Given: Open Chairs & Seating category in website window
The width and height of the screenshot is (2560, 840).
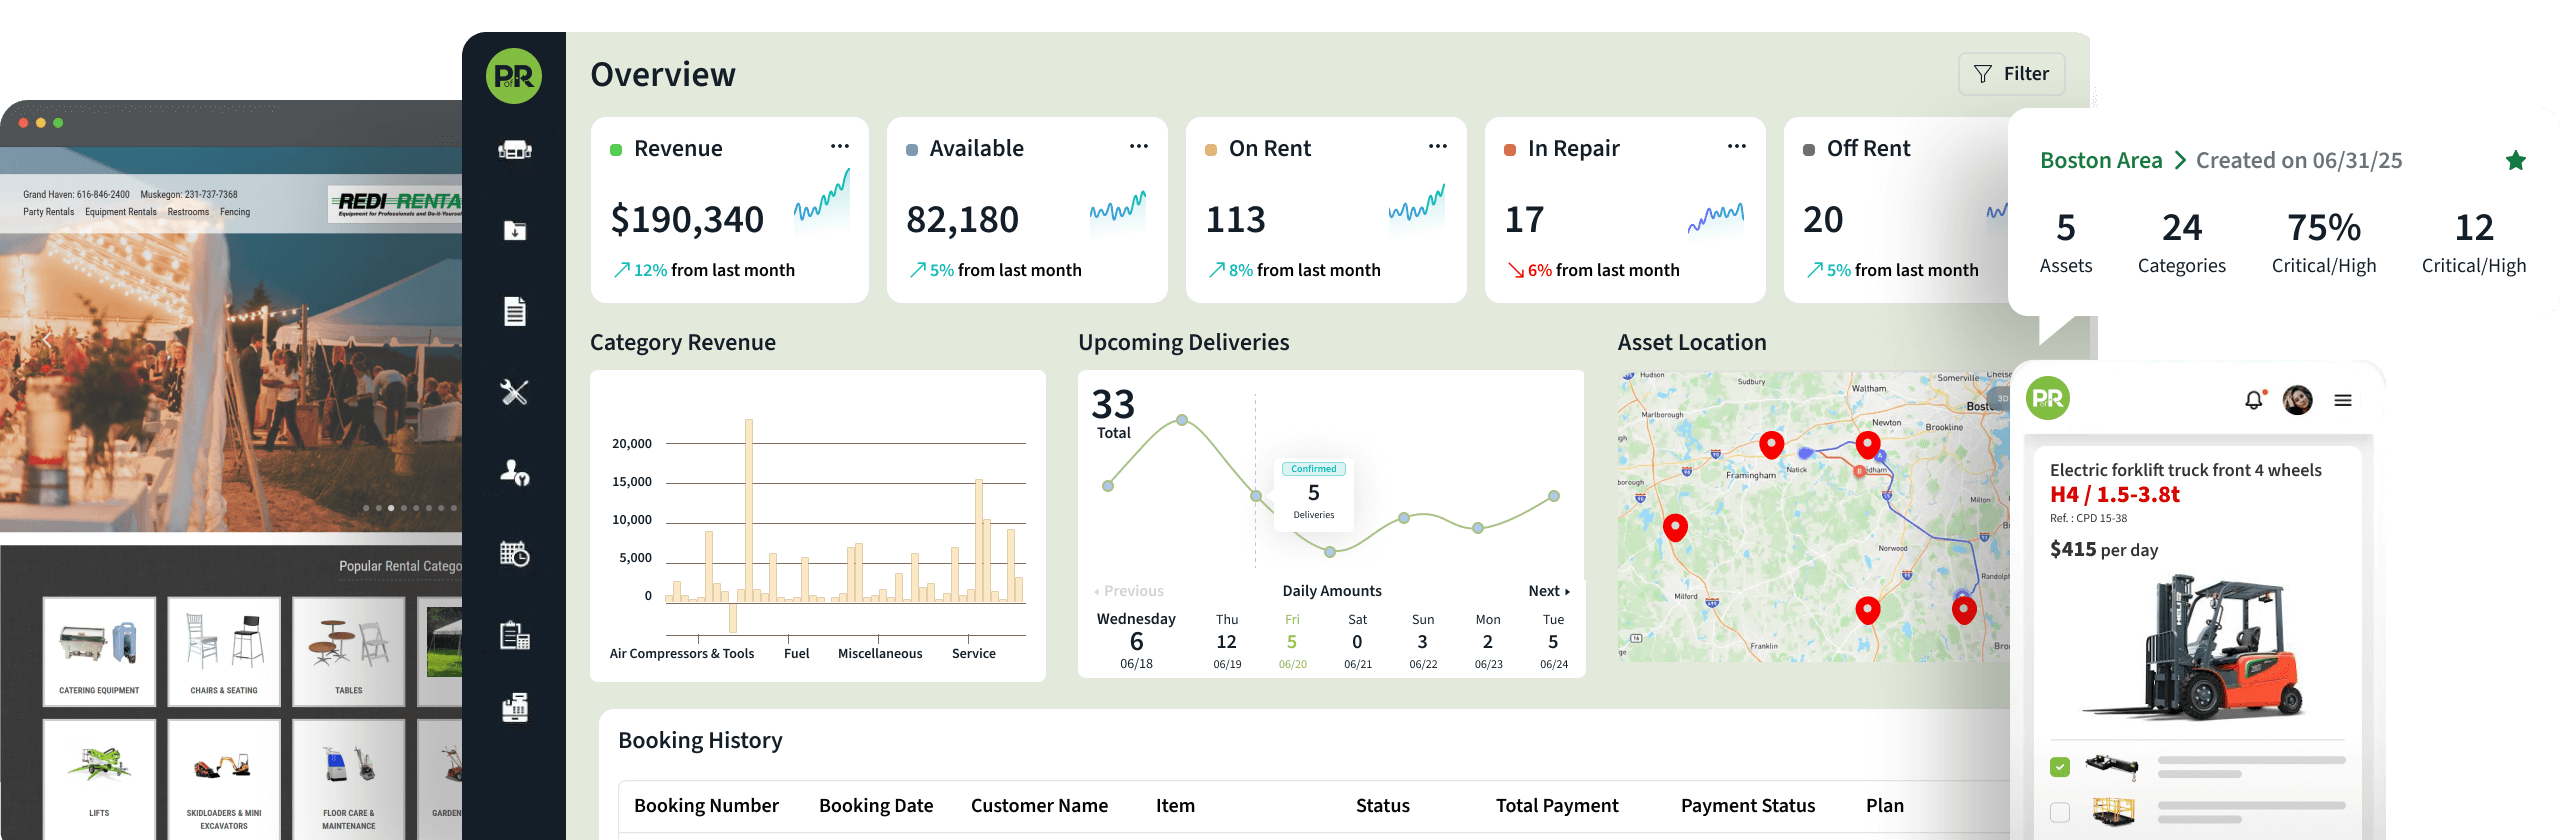Looking at the screenshot, I should click(224, 651).
